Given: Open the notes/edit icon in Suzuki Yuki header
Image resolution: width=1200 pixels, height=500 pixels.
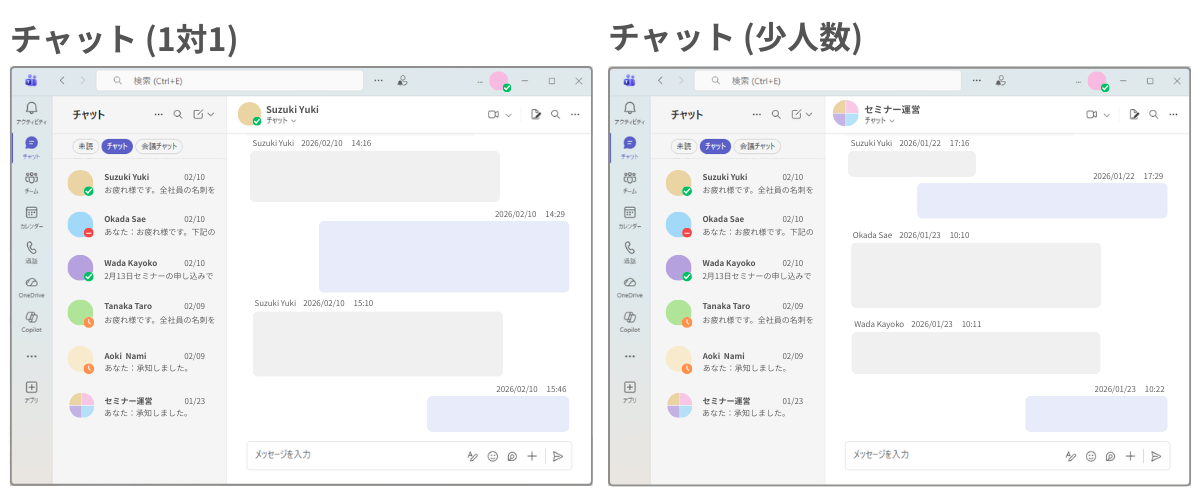Looking at the screenshot, I should pyautogui.click(x=536, y=114).
